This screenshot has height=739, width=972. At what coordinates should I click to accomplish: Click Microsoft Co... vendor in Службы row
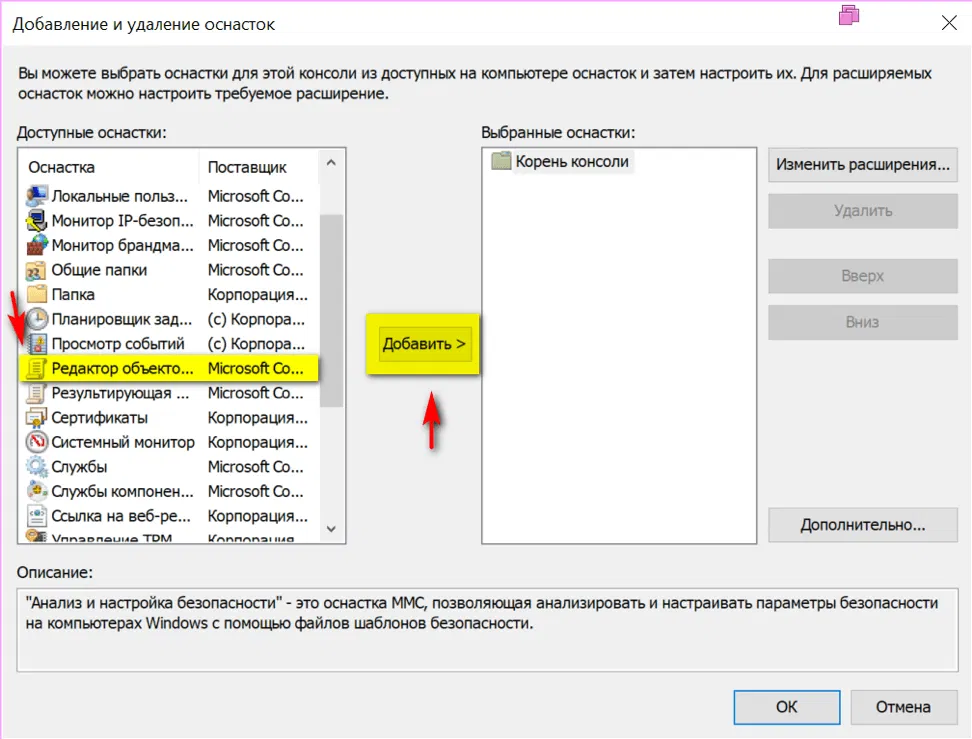255,467
